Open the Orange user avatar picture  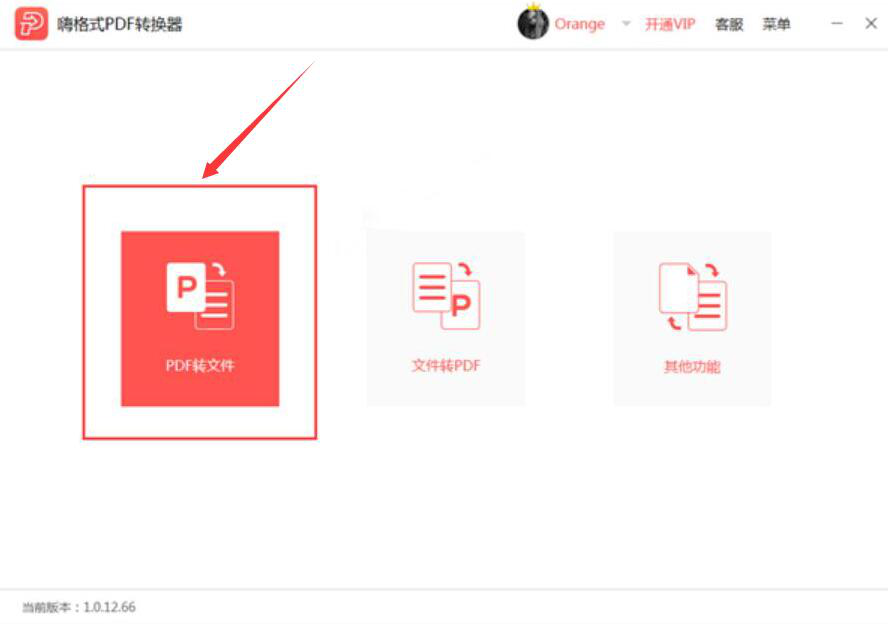point(533,23)
